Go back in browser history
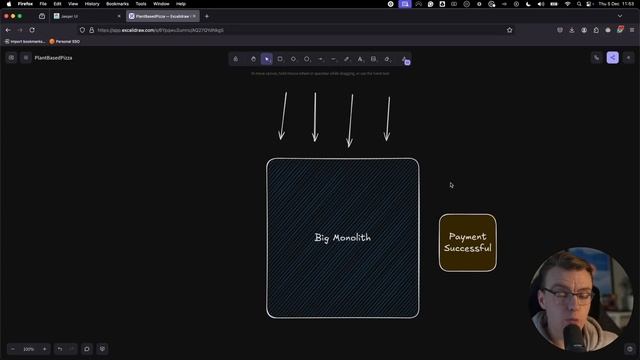The height and width of the screenshot is (360, 640). (x=8, y=30)
